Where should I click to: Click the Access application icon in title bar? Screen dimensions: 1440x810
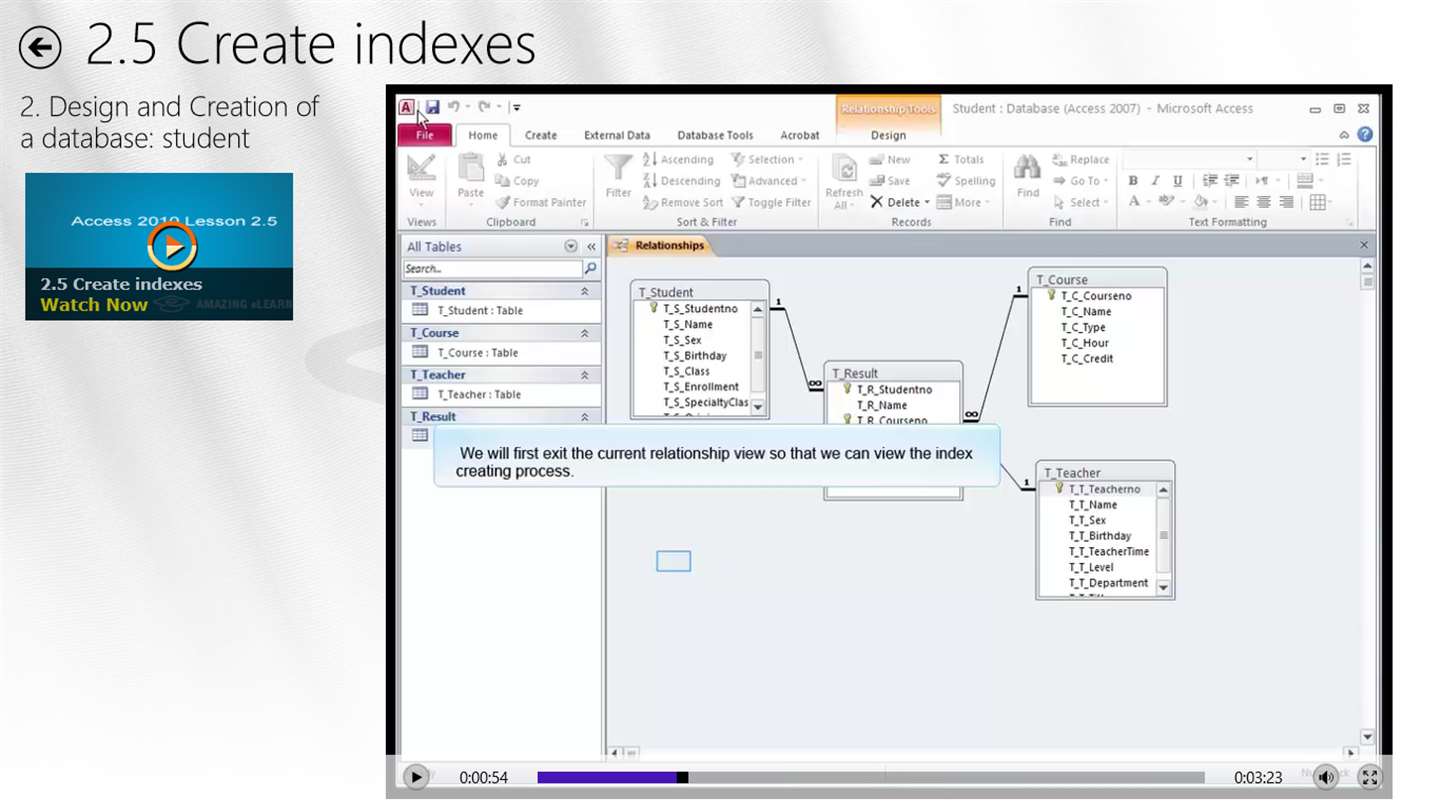[407, 107]
